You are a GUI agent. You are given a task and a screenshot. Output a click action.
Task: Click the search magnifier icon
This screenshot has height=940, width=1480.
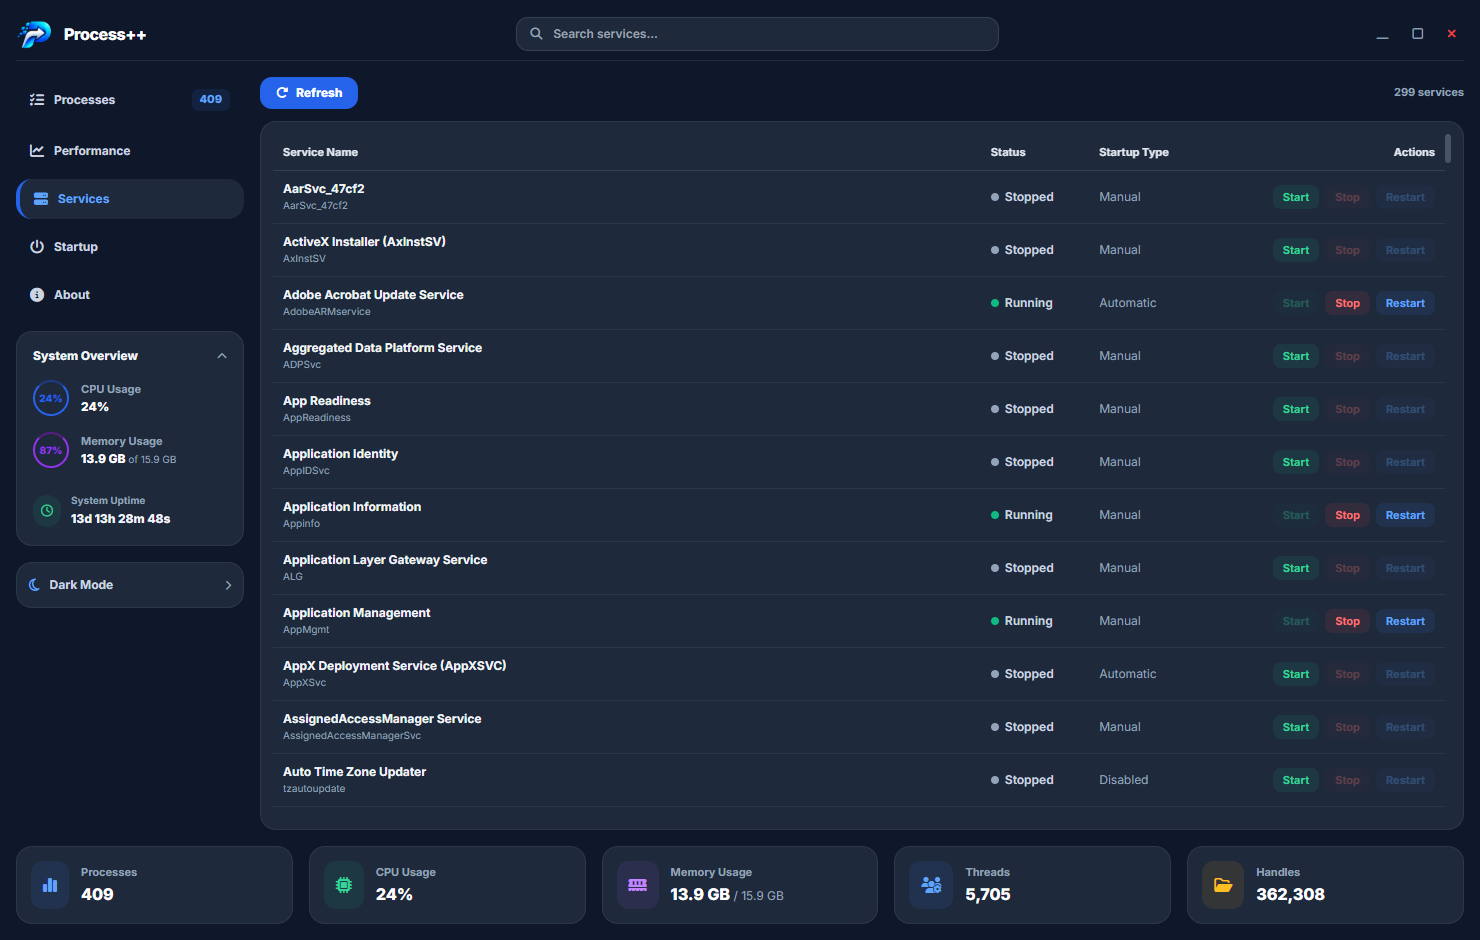pos(536,34)
